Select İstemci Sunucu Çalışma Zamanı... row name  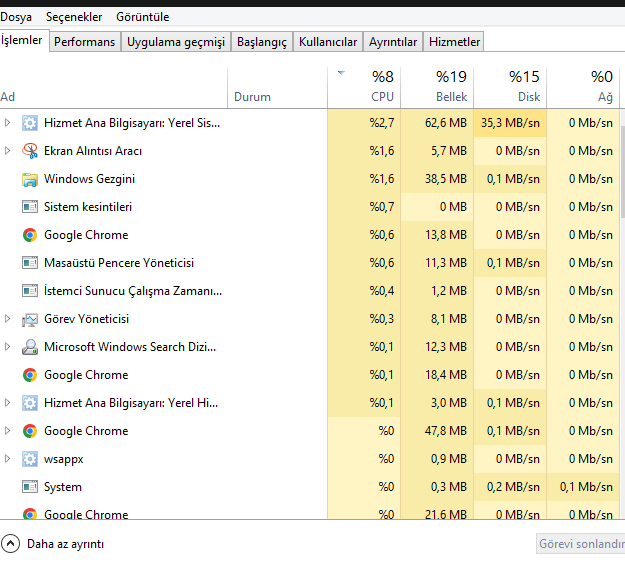click(133, 291)
